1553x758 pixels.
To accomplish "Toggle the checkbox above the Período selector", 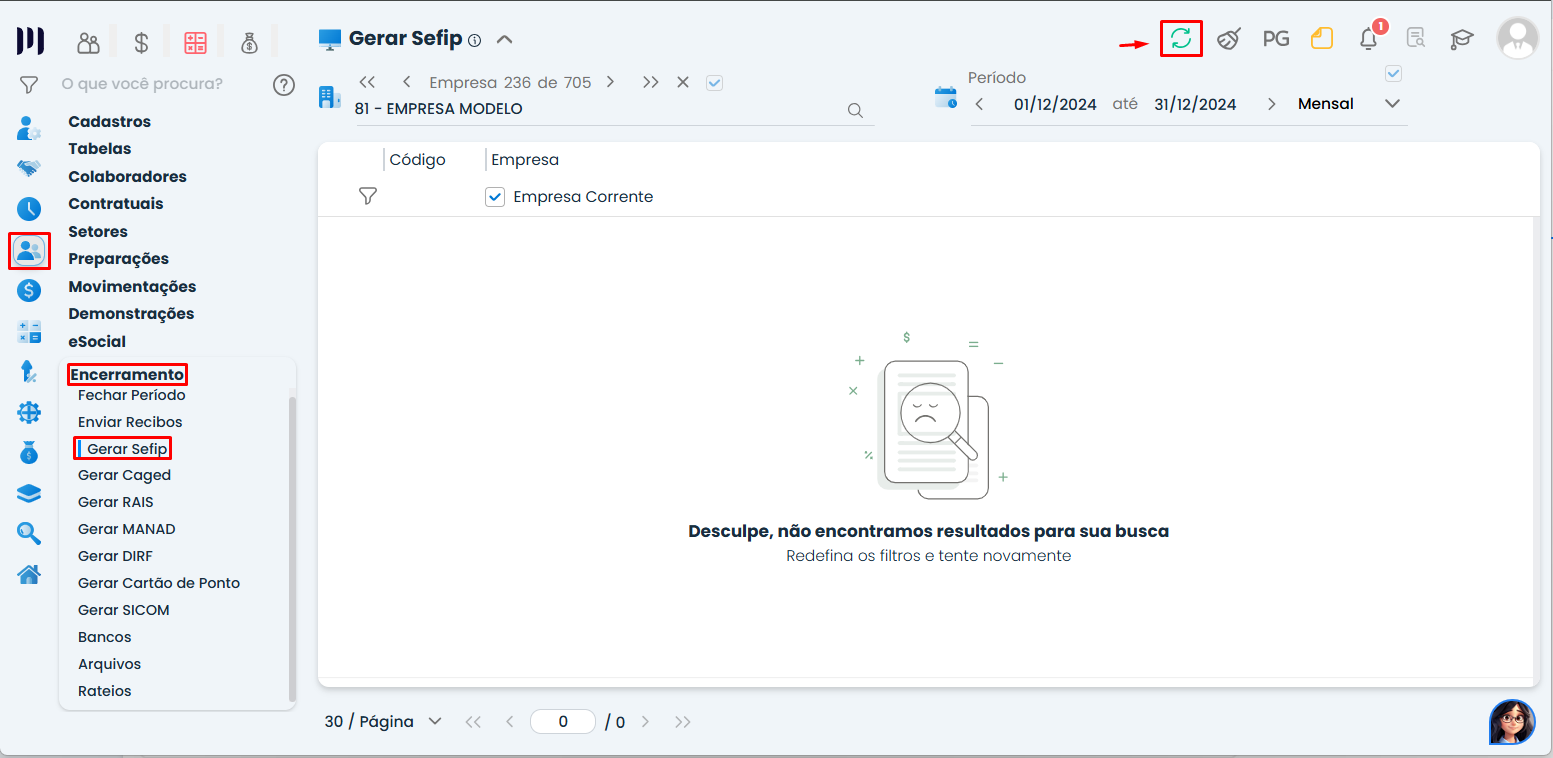I will [1393, 73].
